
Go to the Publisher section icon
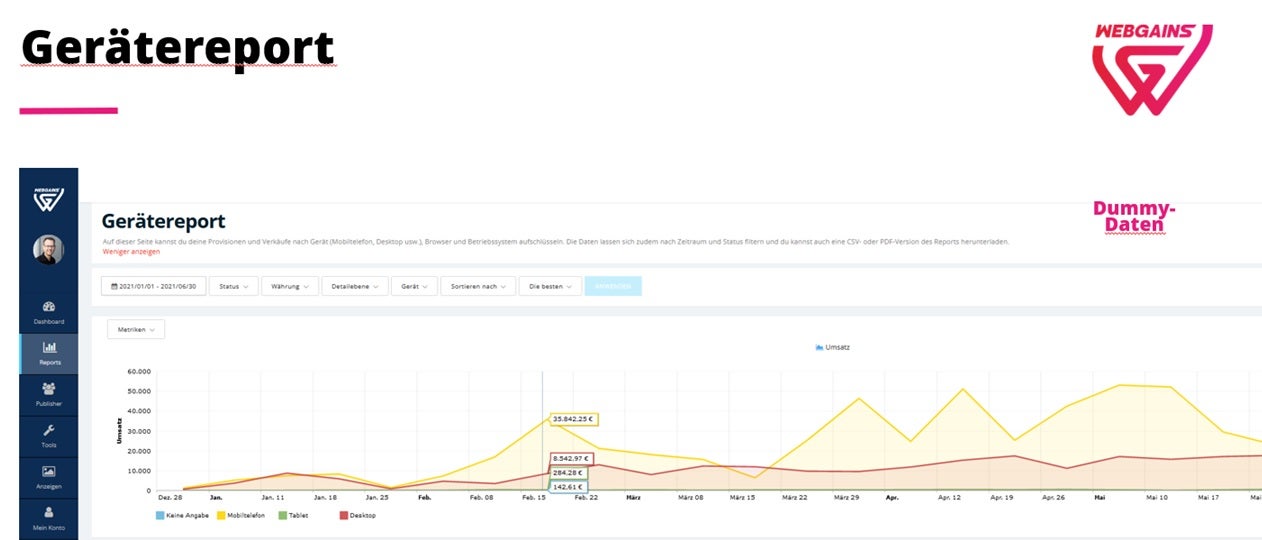point(48,389)
